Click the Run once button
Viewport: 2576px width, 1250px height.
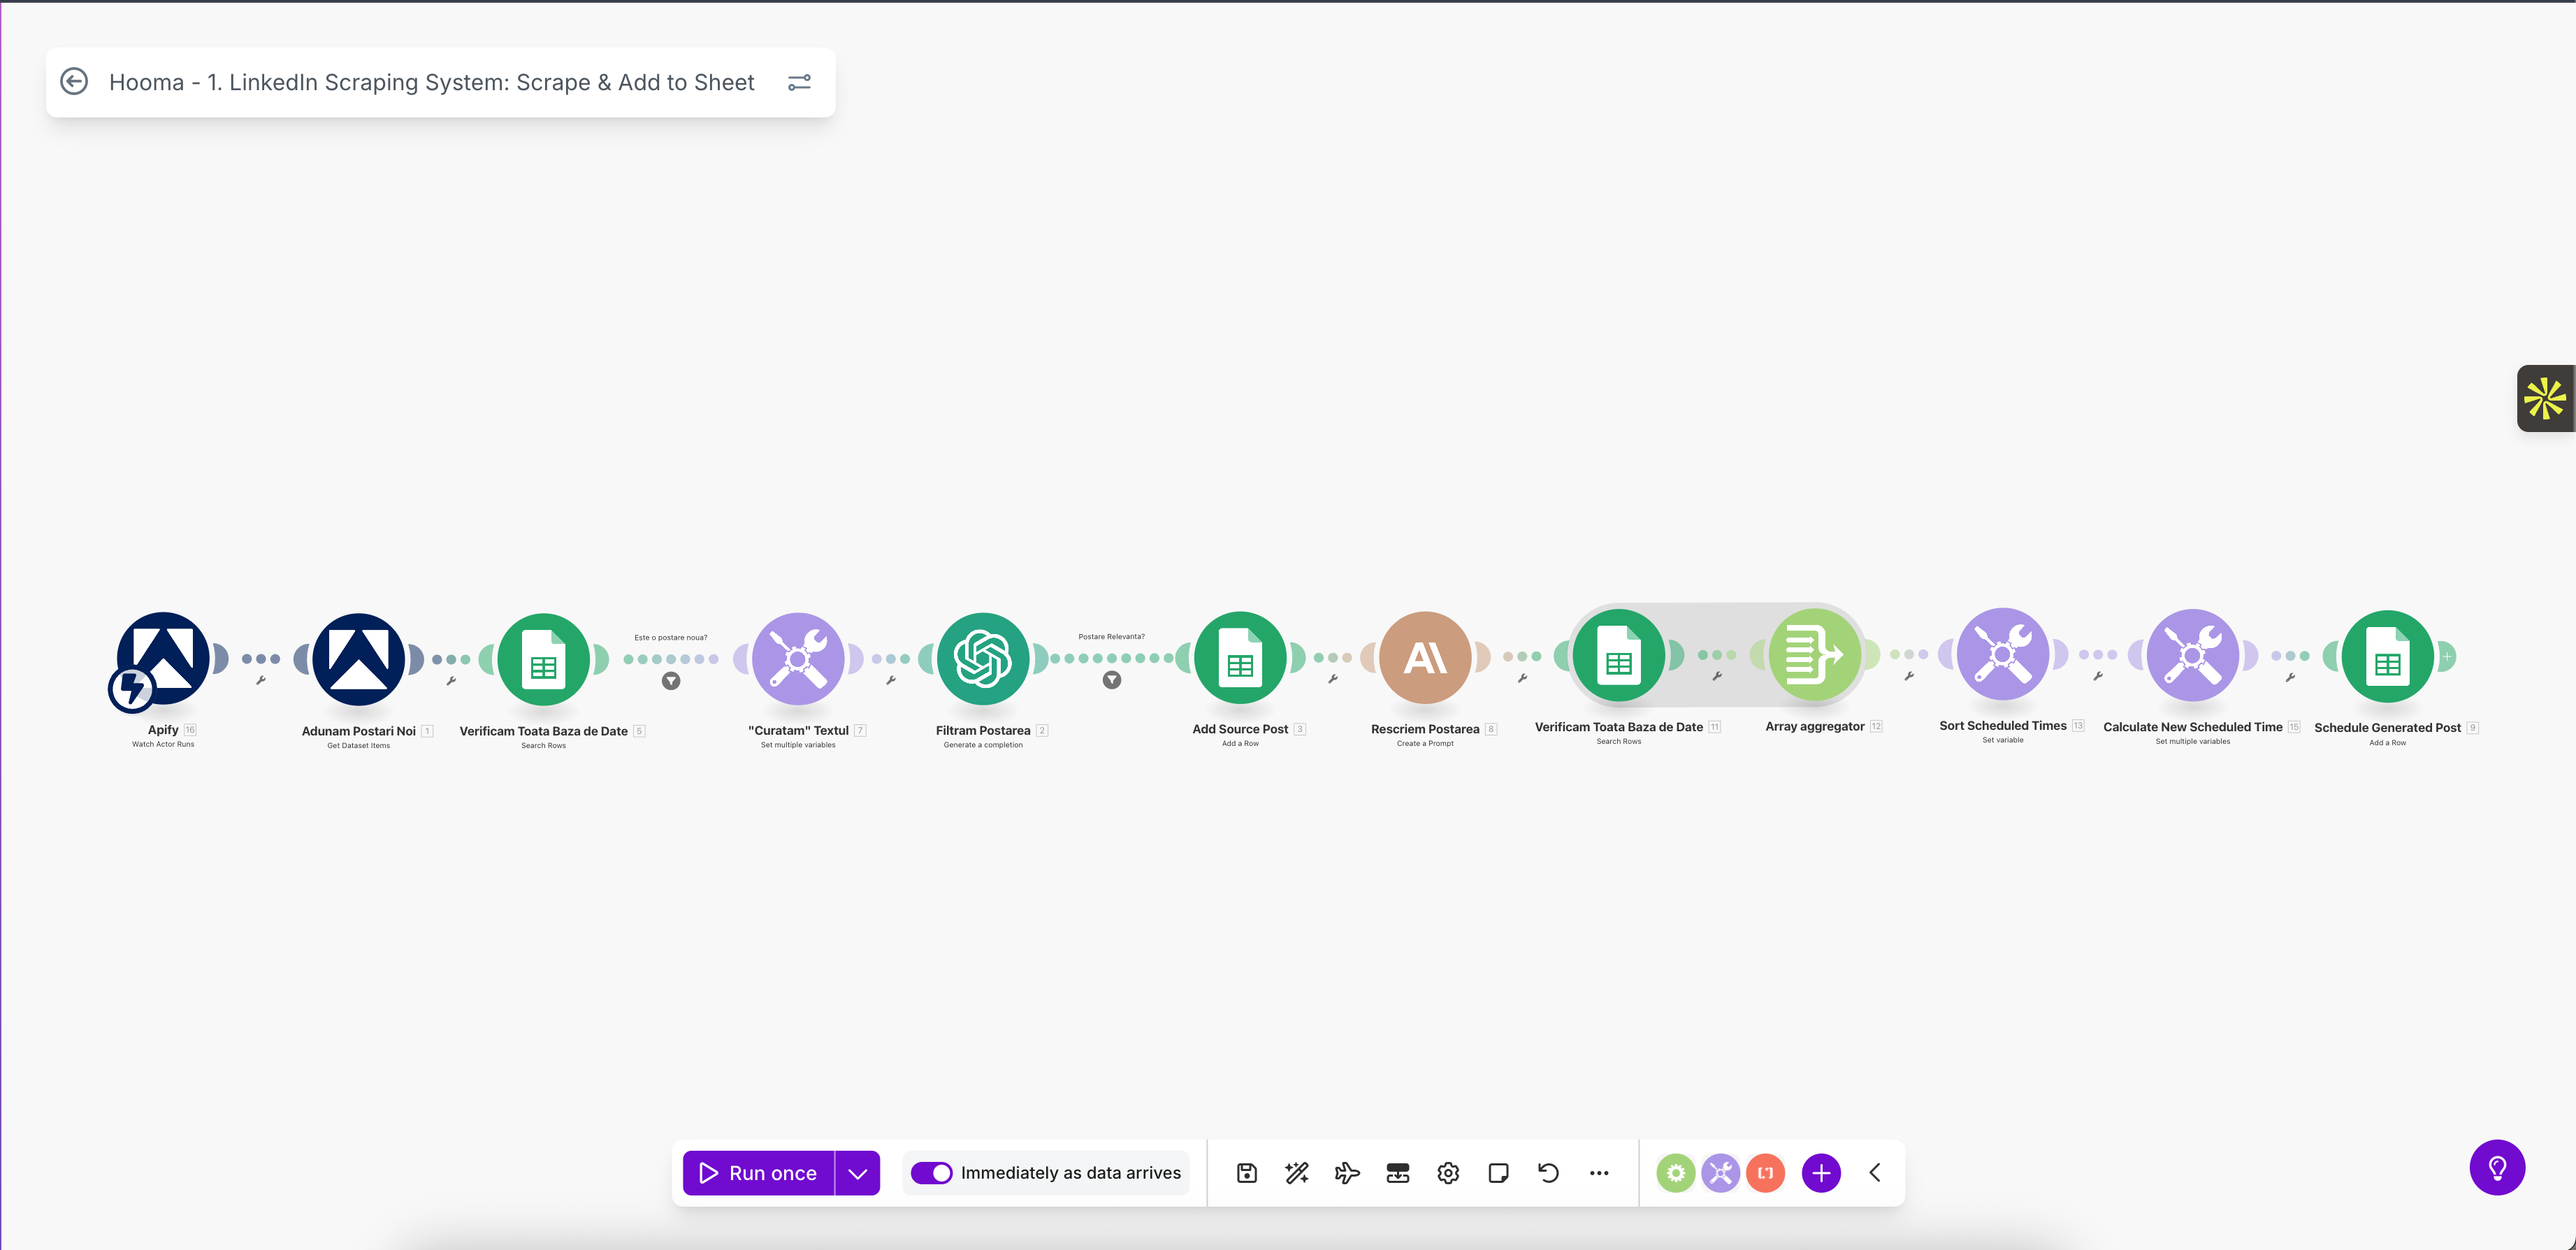pyautogui.click(x=758, y=1173)
